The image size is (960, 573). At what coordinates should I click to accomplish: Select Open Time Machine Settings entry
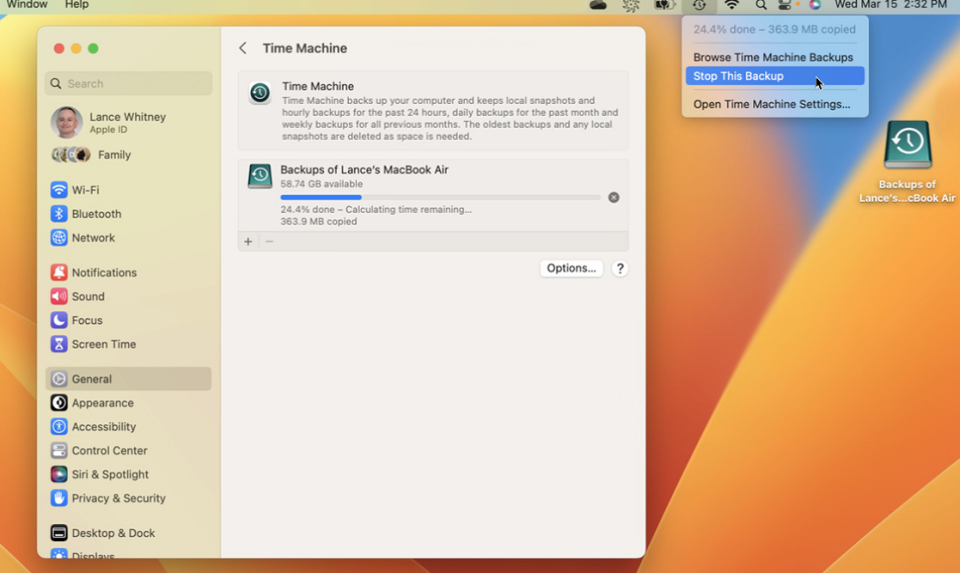pyautogui.click(x=771, y=104)
